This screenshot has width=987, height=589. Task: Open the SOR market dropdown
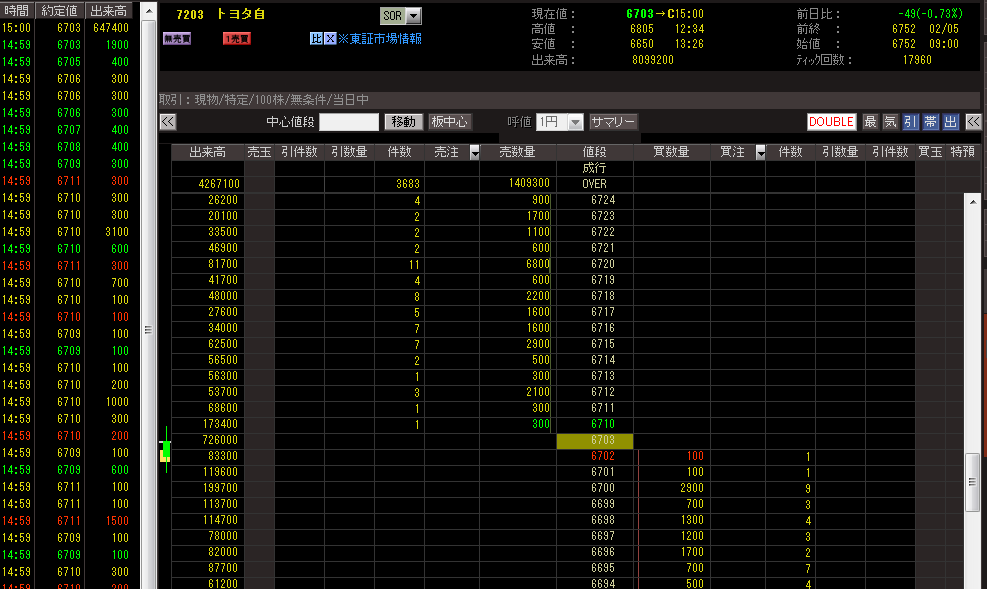tap(414, 16)
